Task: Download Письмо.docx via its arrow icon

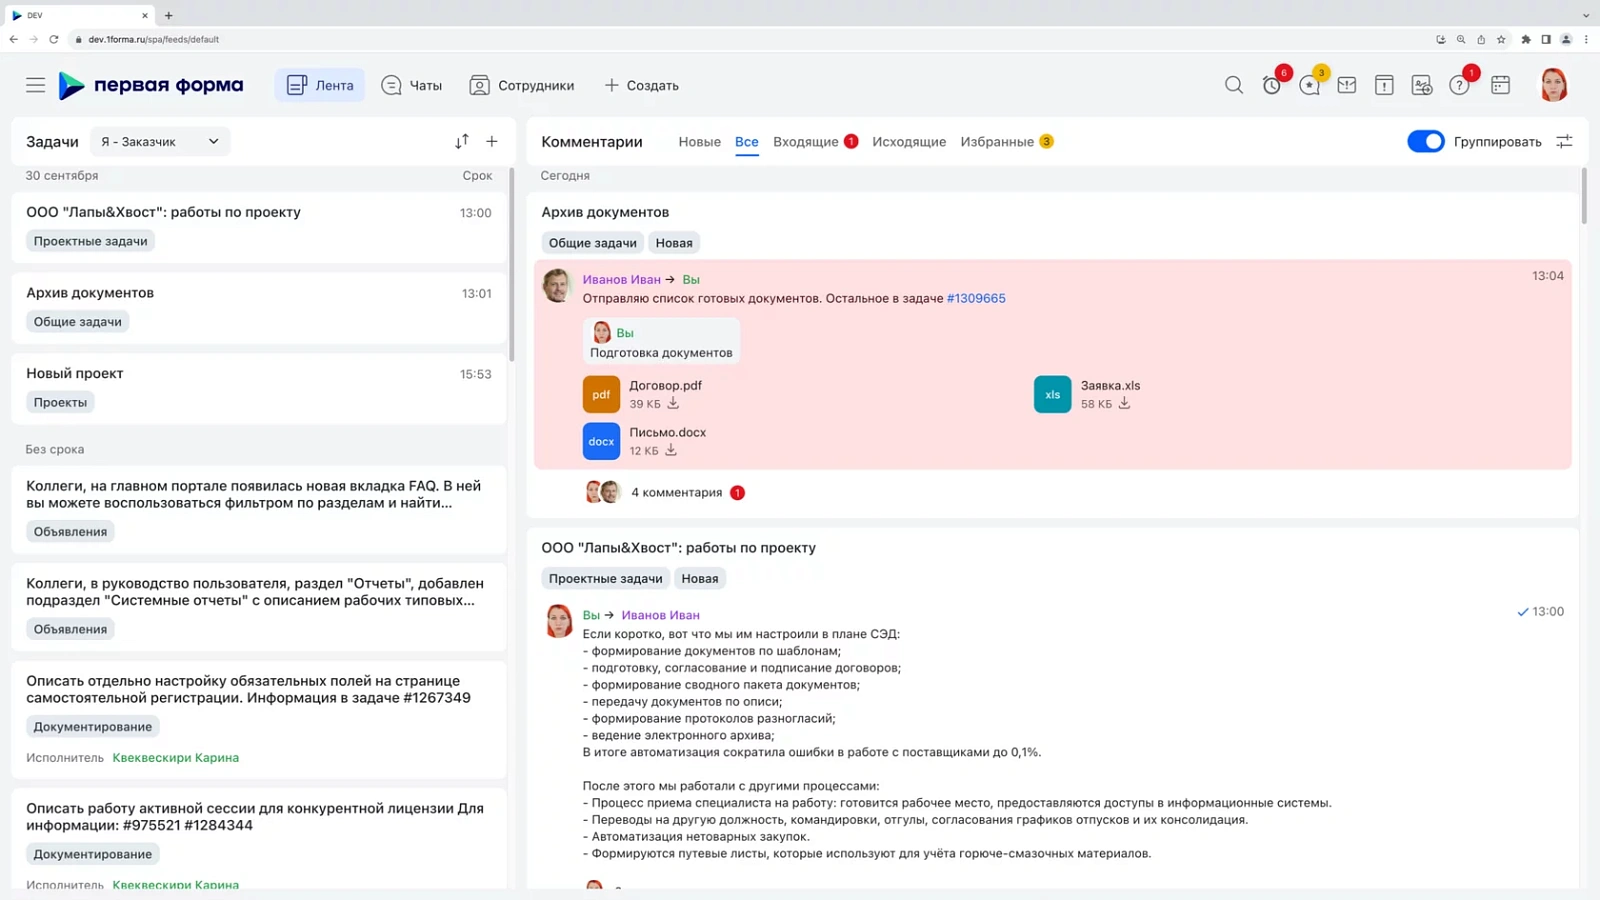Action: tap(671, 450)
